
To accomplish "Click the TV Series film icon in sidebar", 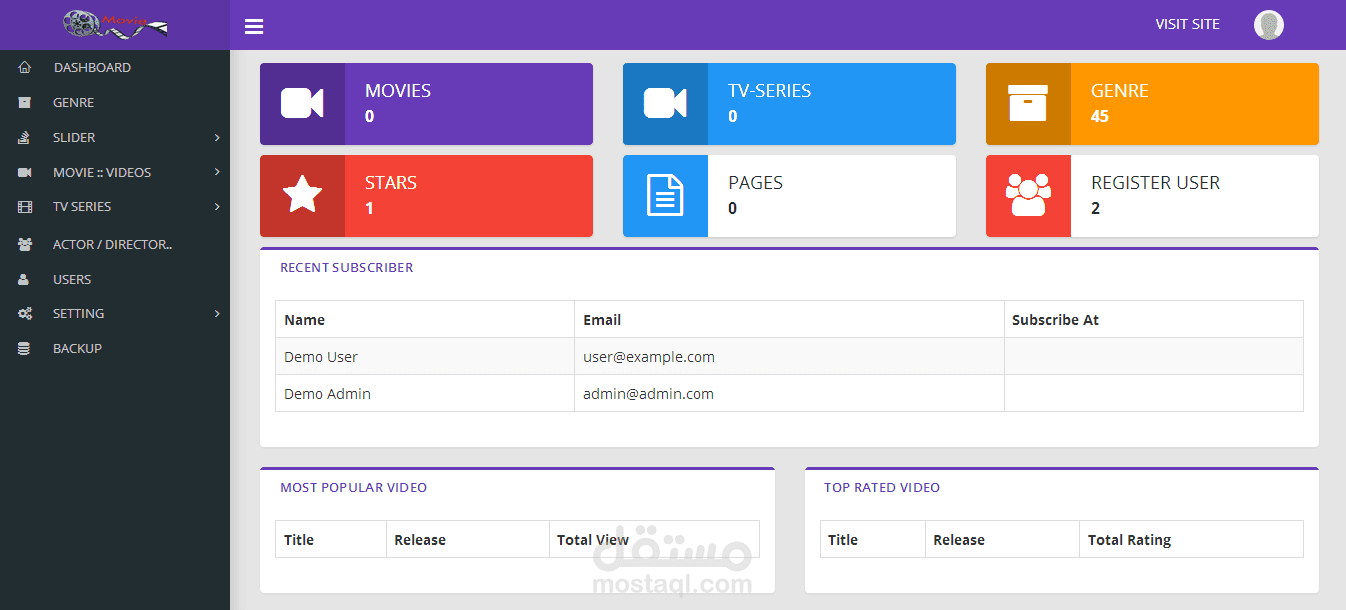I will tap(25, 206).
